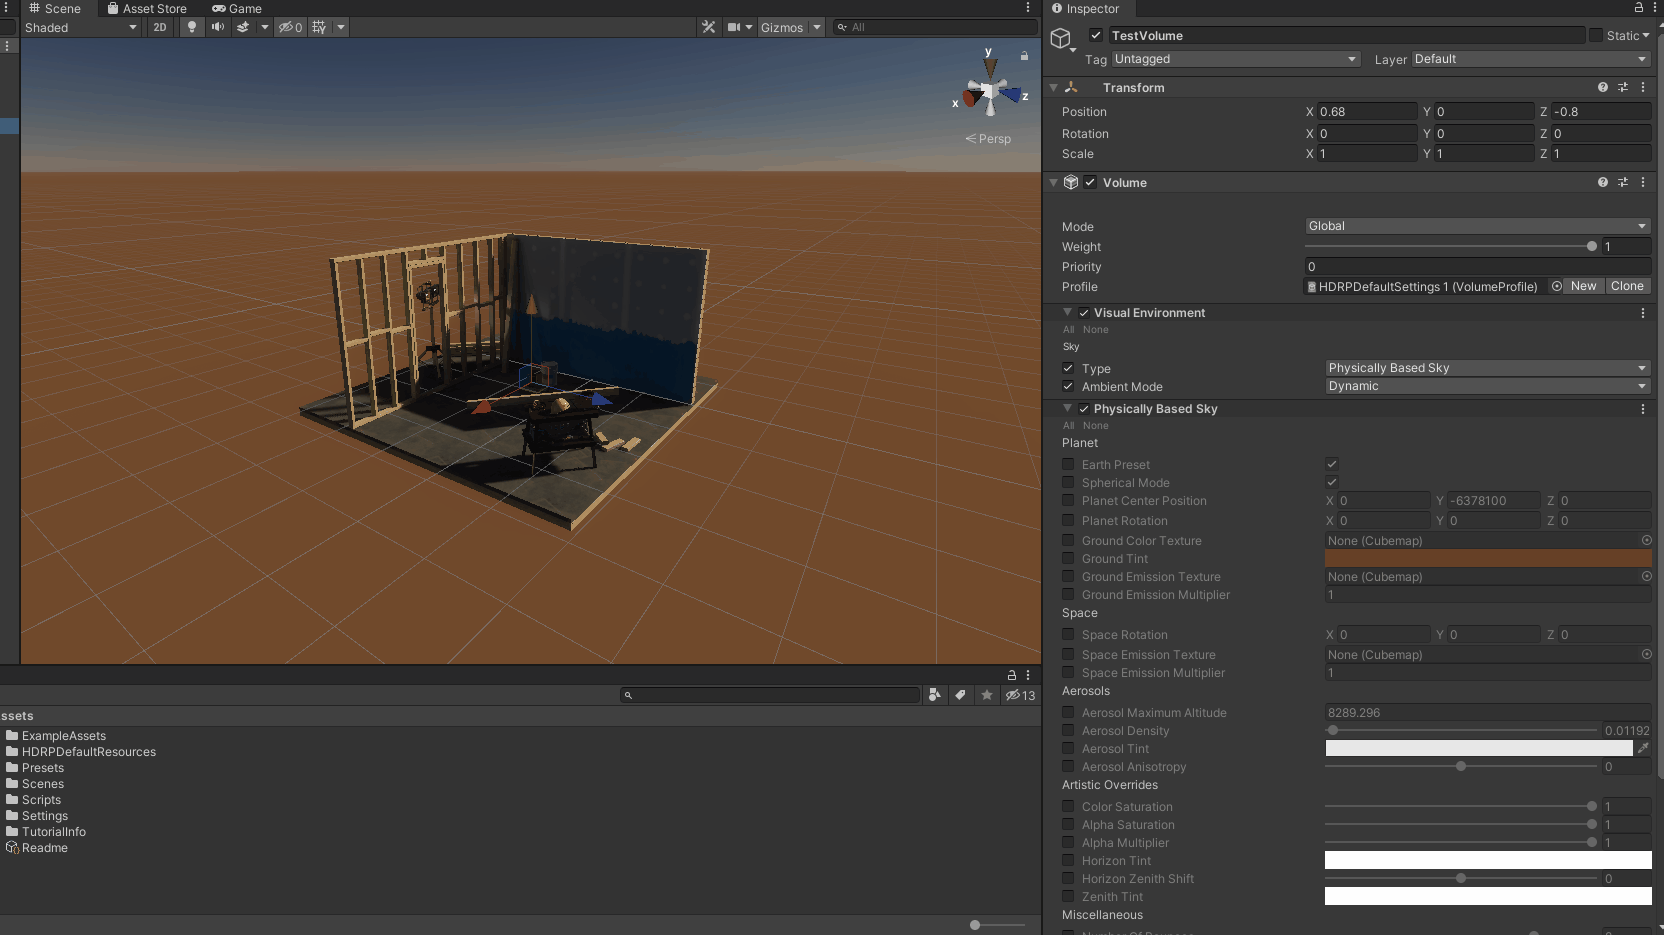Select the Inspector tab

pos(1085,8)
